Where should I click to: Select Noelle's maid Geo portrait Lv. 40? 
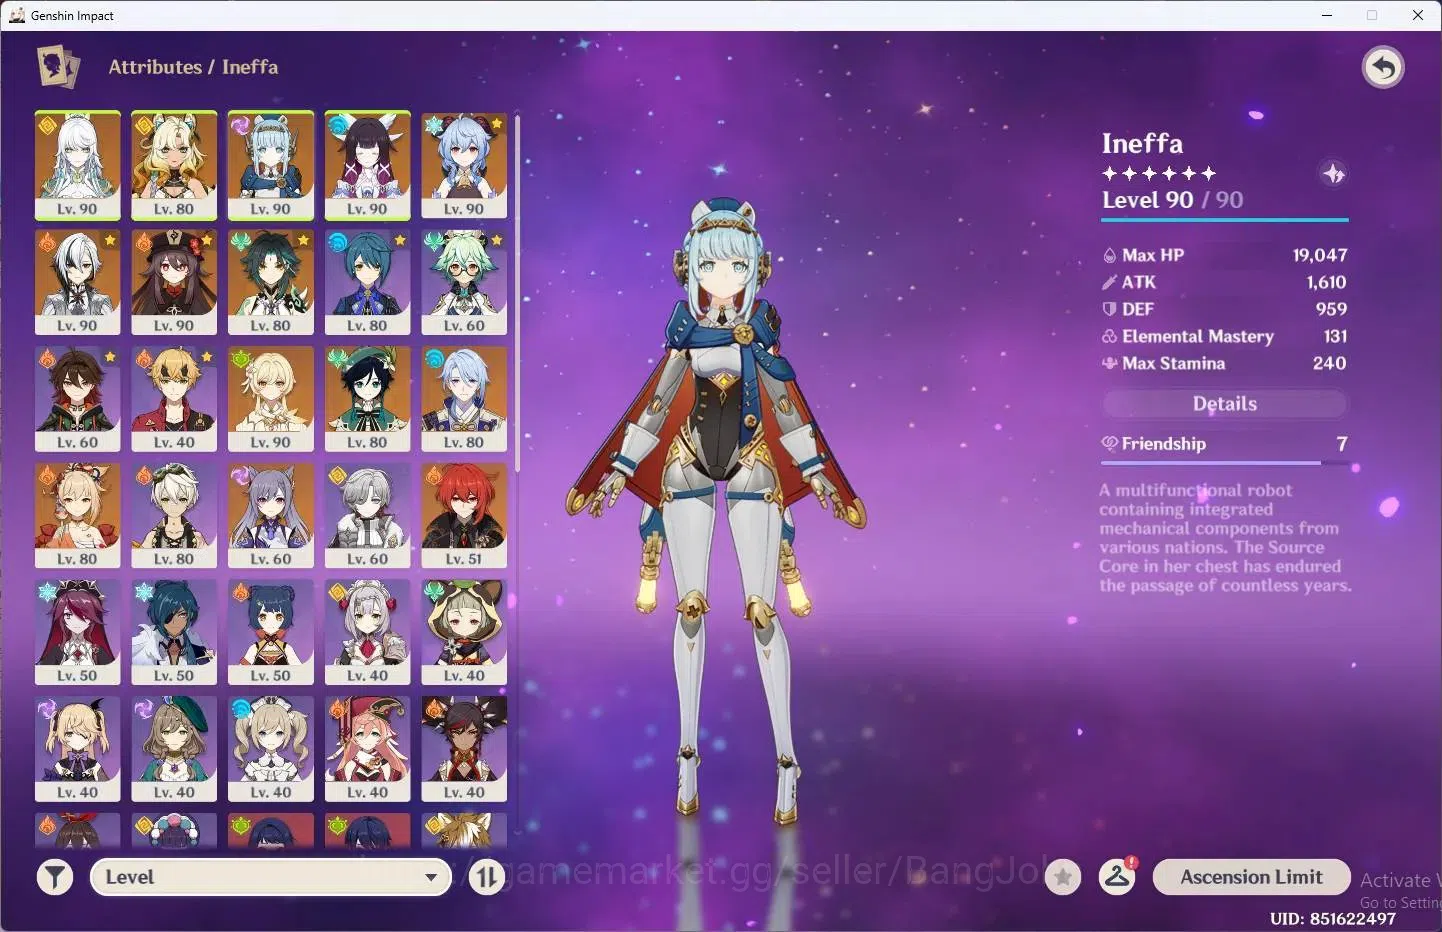pyautogui.click(x=367, y=632)
